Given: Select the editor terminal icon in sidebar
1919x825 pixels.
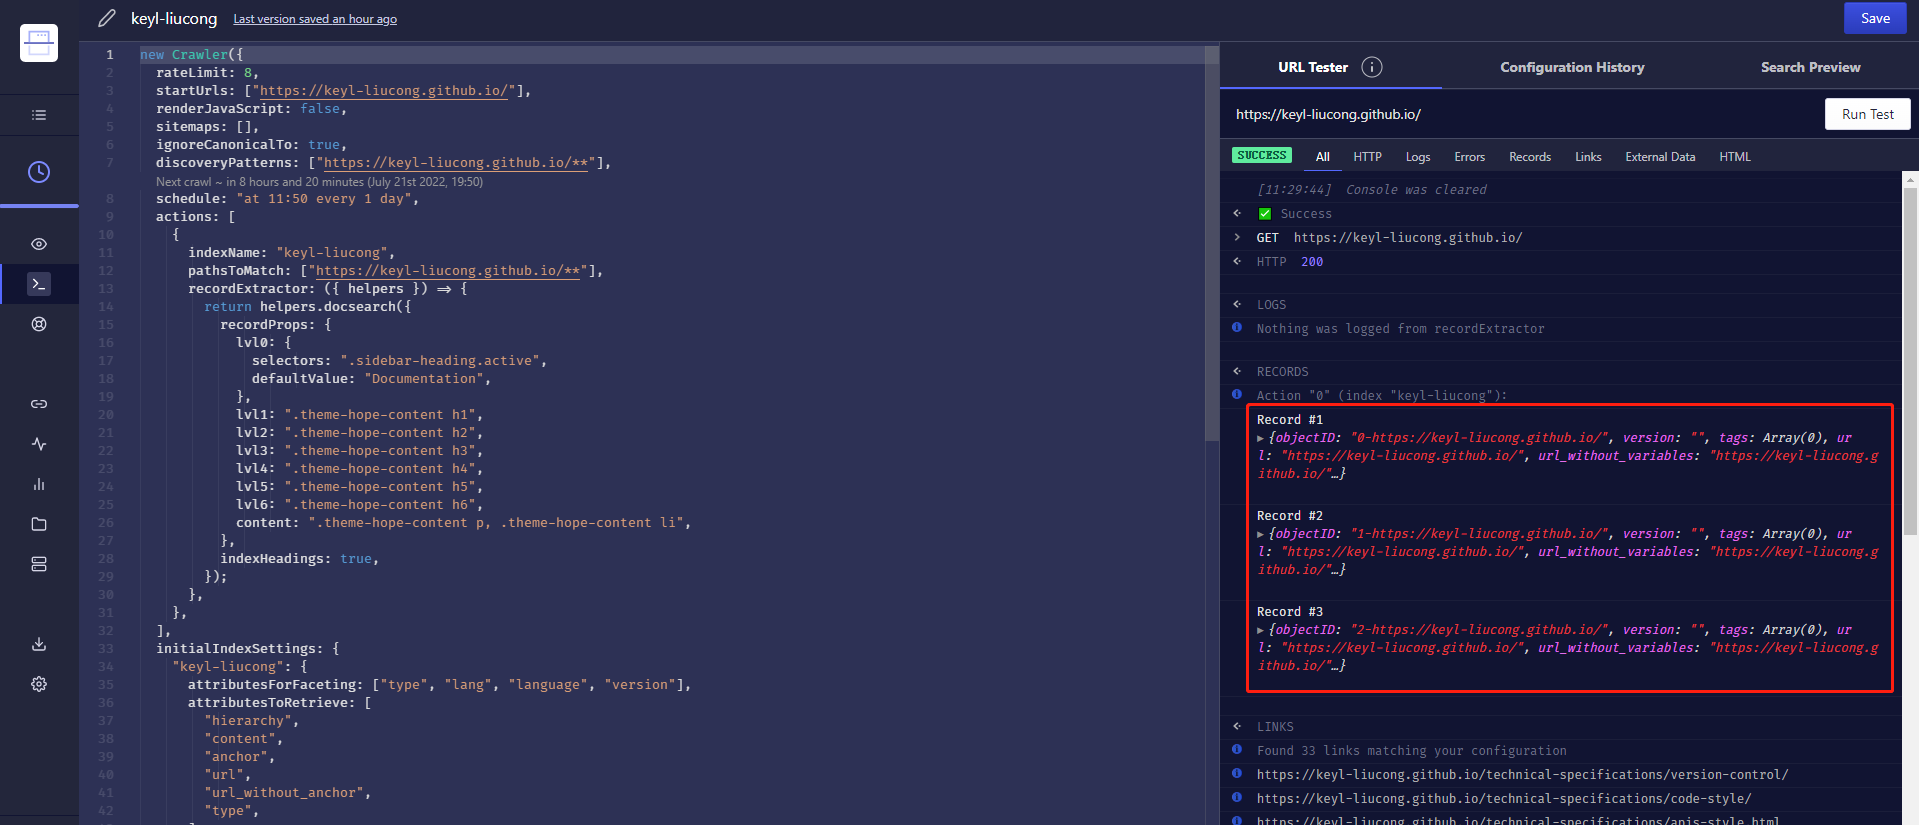Looking at the screenshot, I should click(39, 284).
